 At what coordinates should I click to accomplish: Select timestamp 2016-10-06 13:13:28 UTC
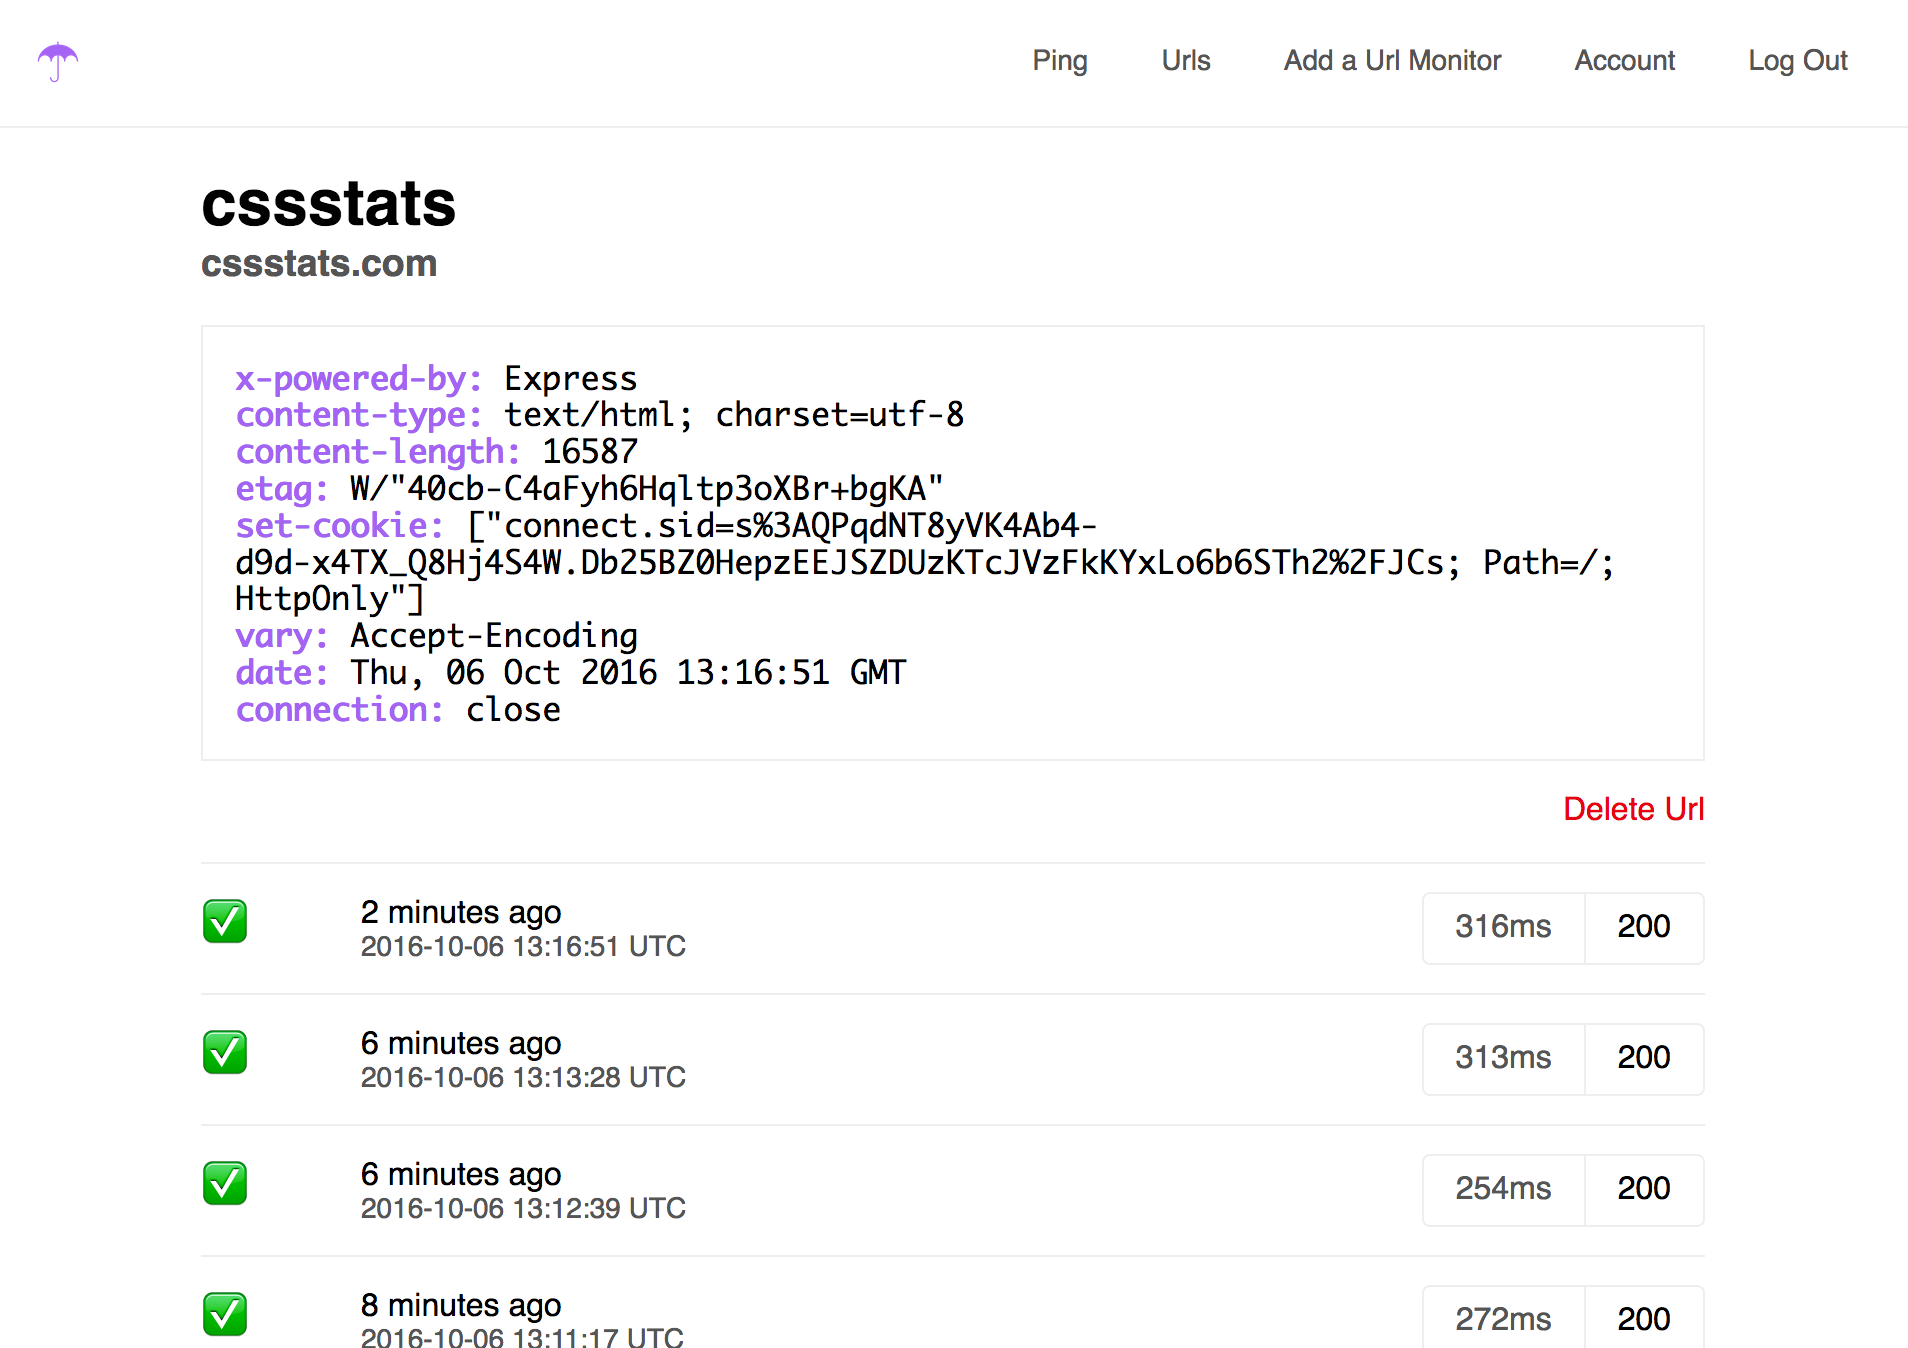click(523, 1077)
